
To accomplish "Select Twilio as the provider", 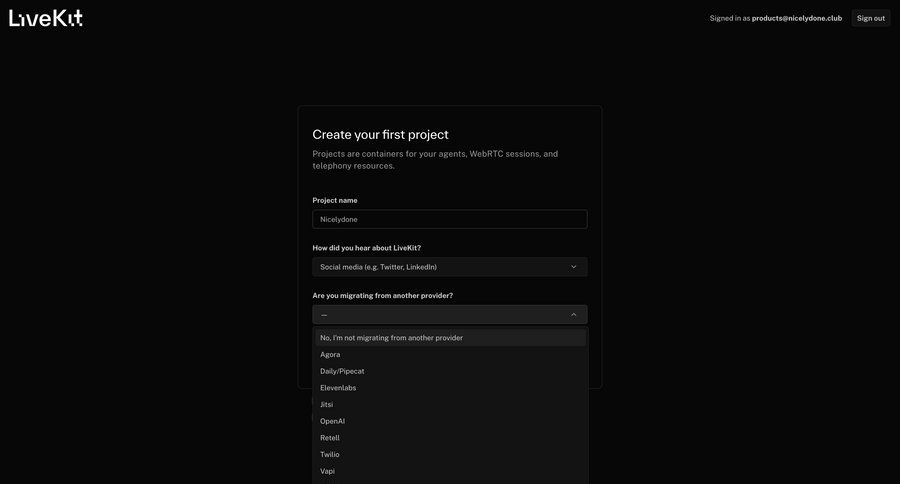I will tap(451, 454).
